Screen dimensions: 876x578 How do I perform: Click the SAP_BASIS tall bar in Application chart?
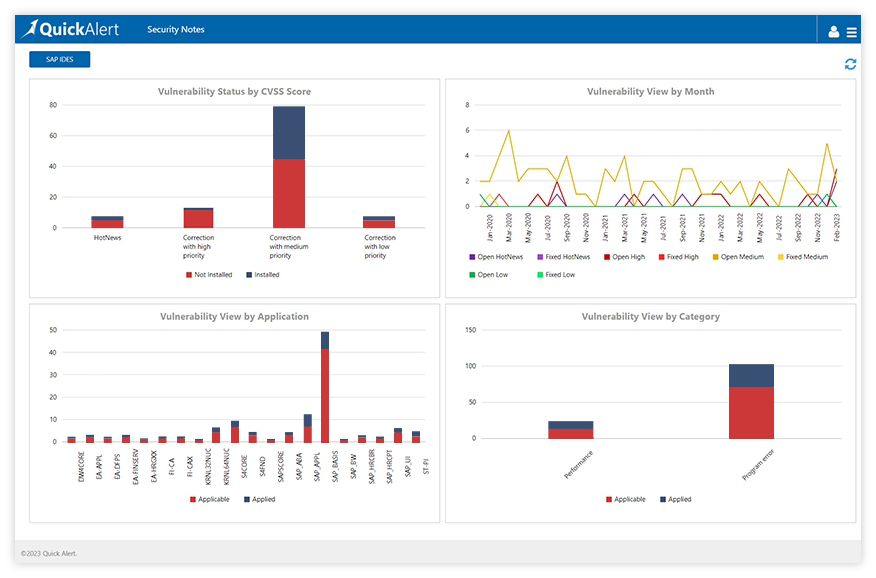325,387
